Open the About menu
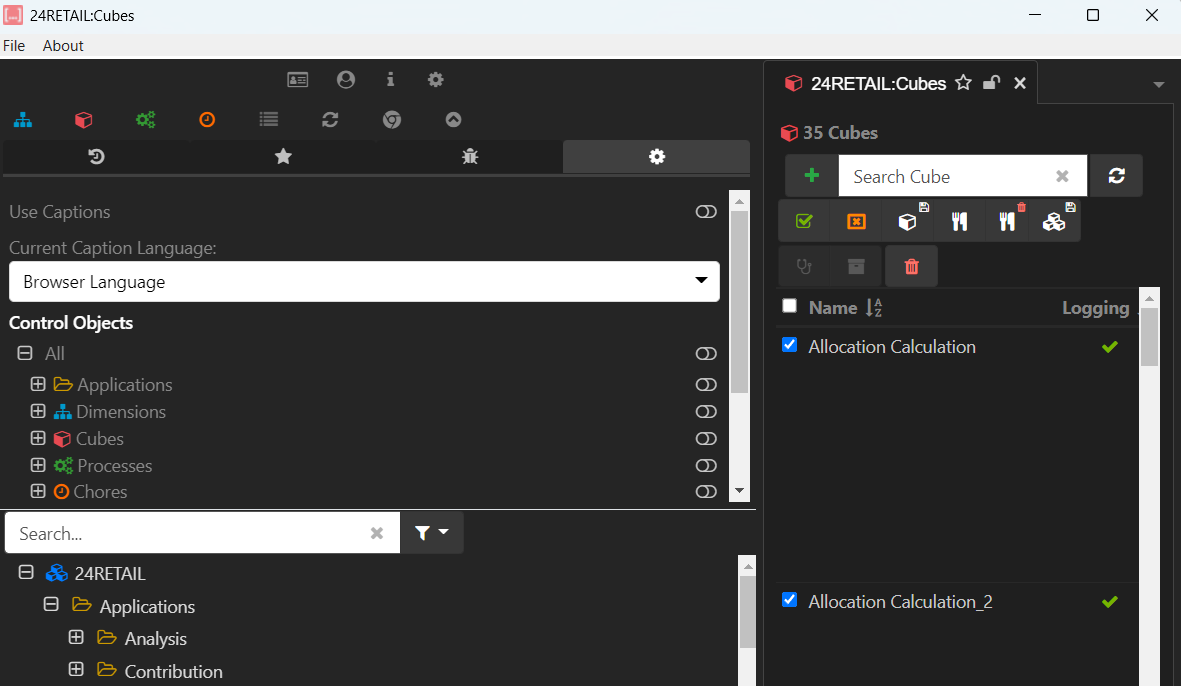The width and height of the screenshot is (1181, 686). (63, 46)
